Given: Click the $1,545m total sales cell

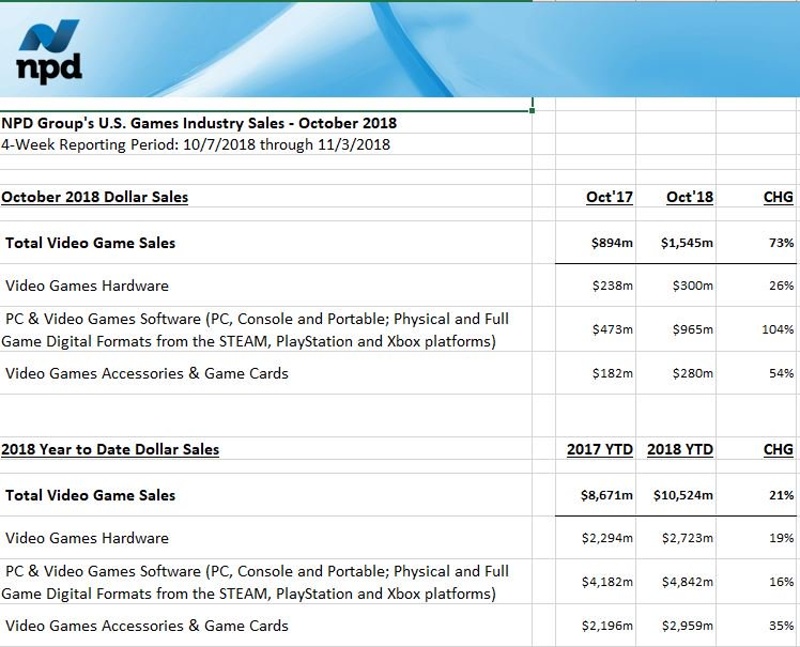Looking at the screenshot, I should click(687, 243).
